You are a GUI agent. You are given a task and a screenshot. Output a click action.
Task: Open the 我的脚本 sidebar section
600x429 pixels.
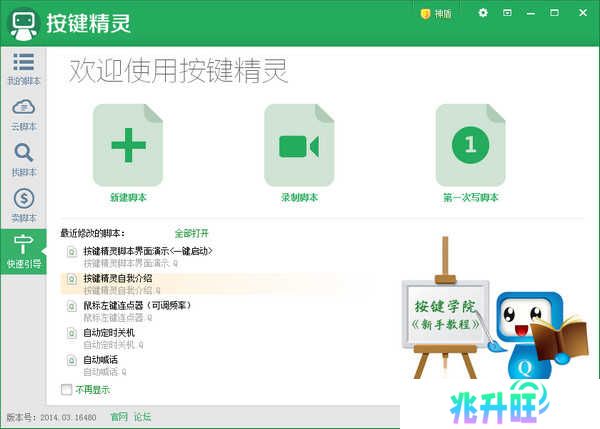[23, 69]
